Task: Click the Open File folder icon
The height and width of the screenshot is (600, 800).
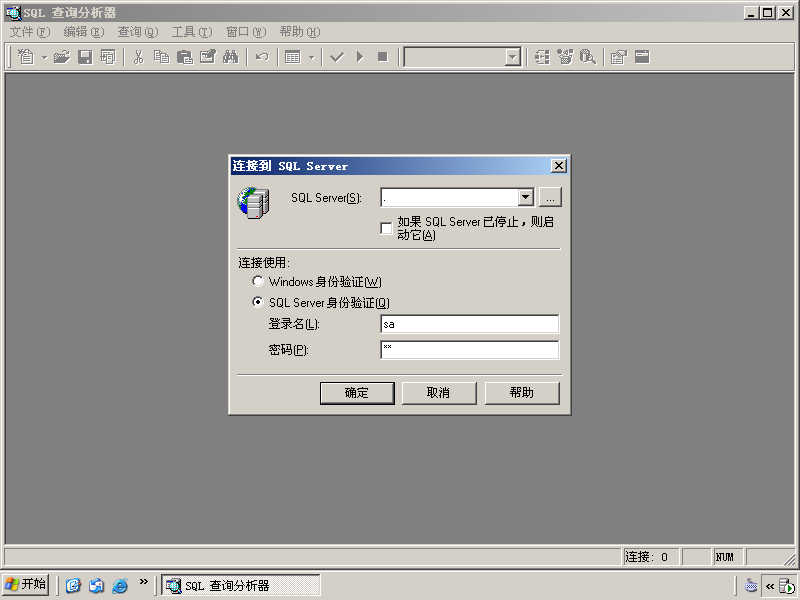Action: (x=62, y=57)
